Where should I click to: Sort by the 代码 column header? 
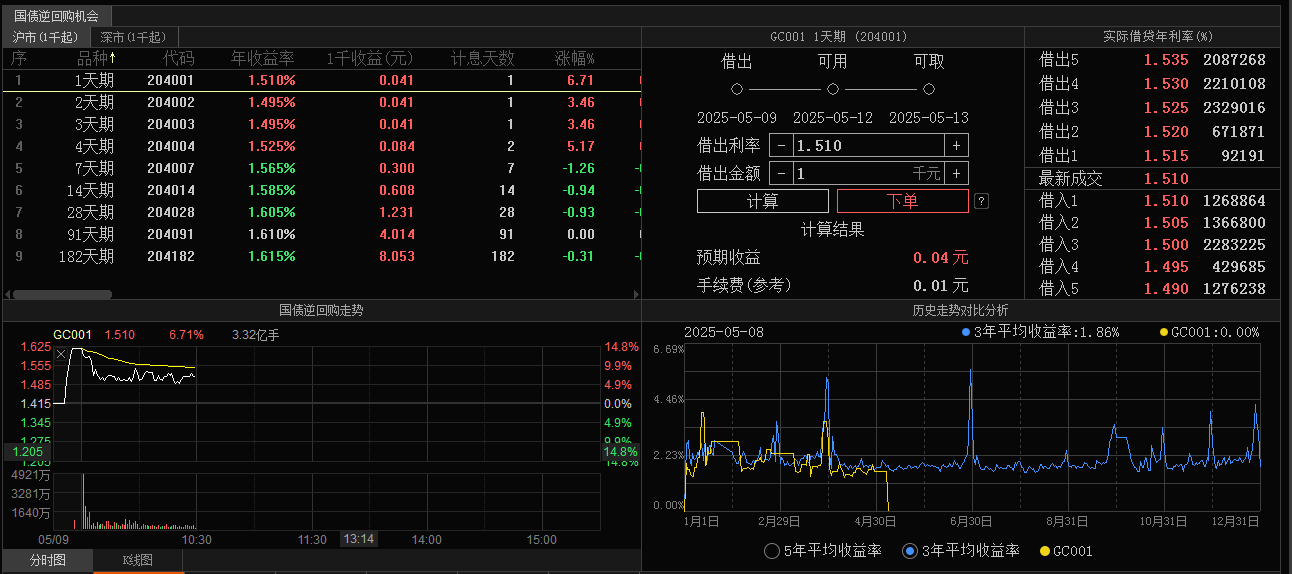tap(179, 58)
